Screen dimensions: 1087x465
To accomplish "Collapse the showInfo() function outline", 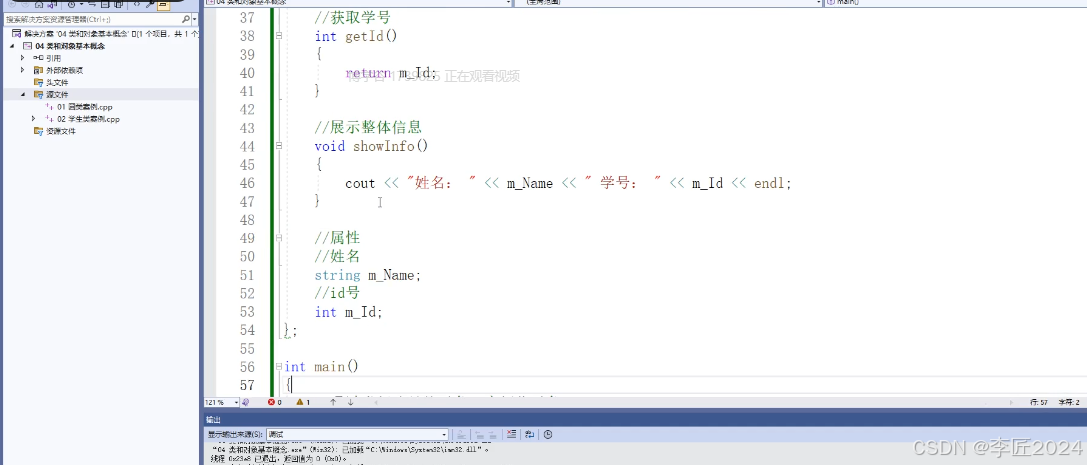I will [x=279, y=146].
